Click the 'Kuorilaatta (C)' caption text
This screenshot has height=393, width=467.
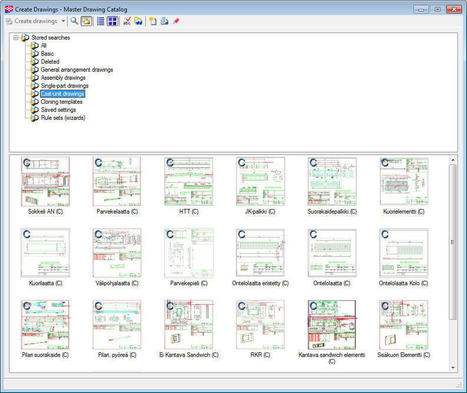pos(45,283)
